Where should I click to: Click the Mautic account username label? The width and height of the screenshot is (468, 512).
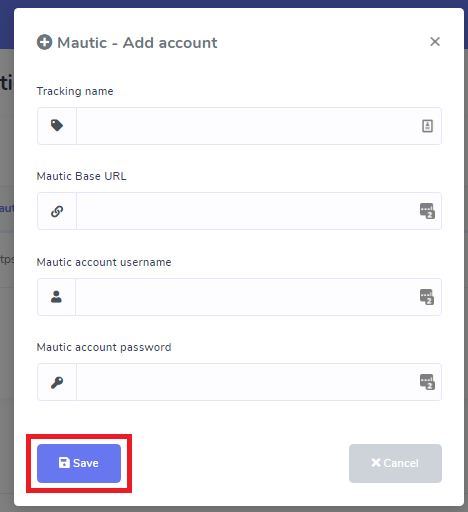tap(104, 262)
